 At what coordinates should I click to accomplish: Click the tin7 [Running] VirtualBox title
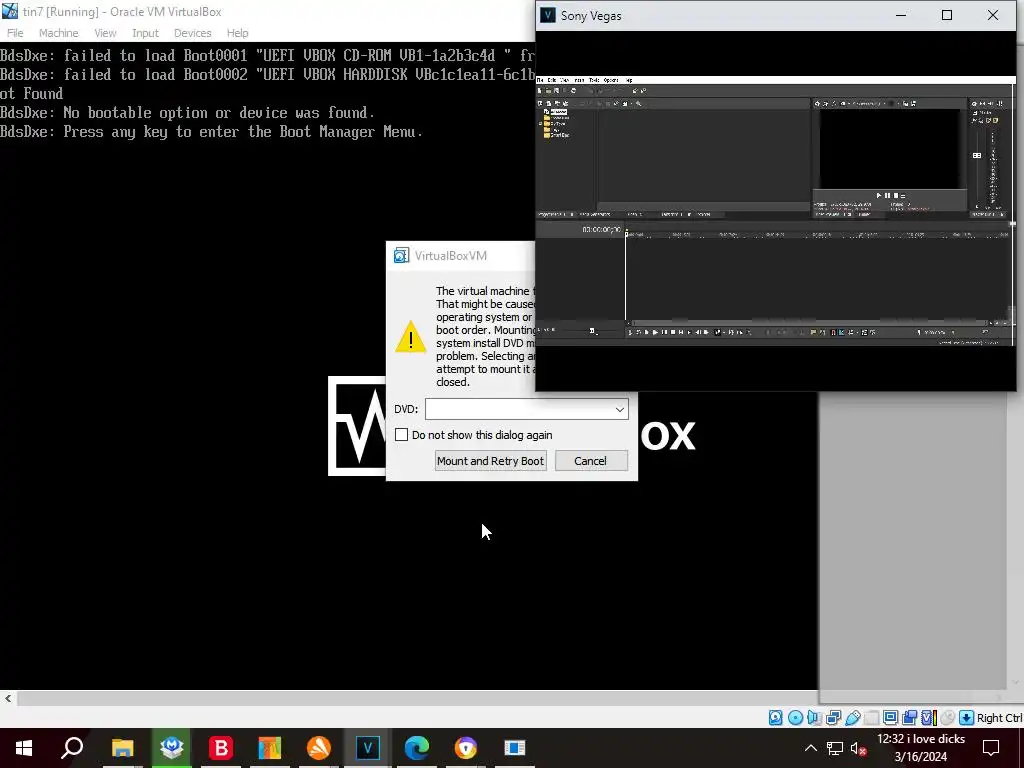[121, 12]
